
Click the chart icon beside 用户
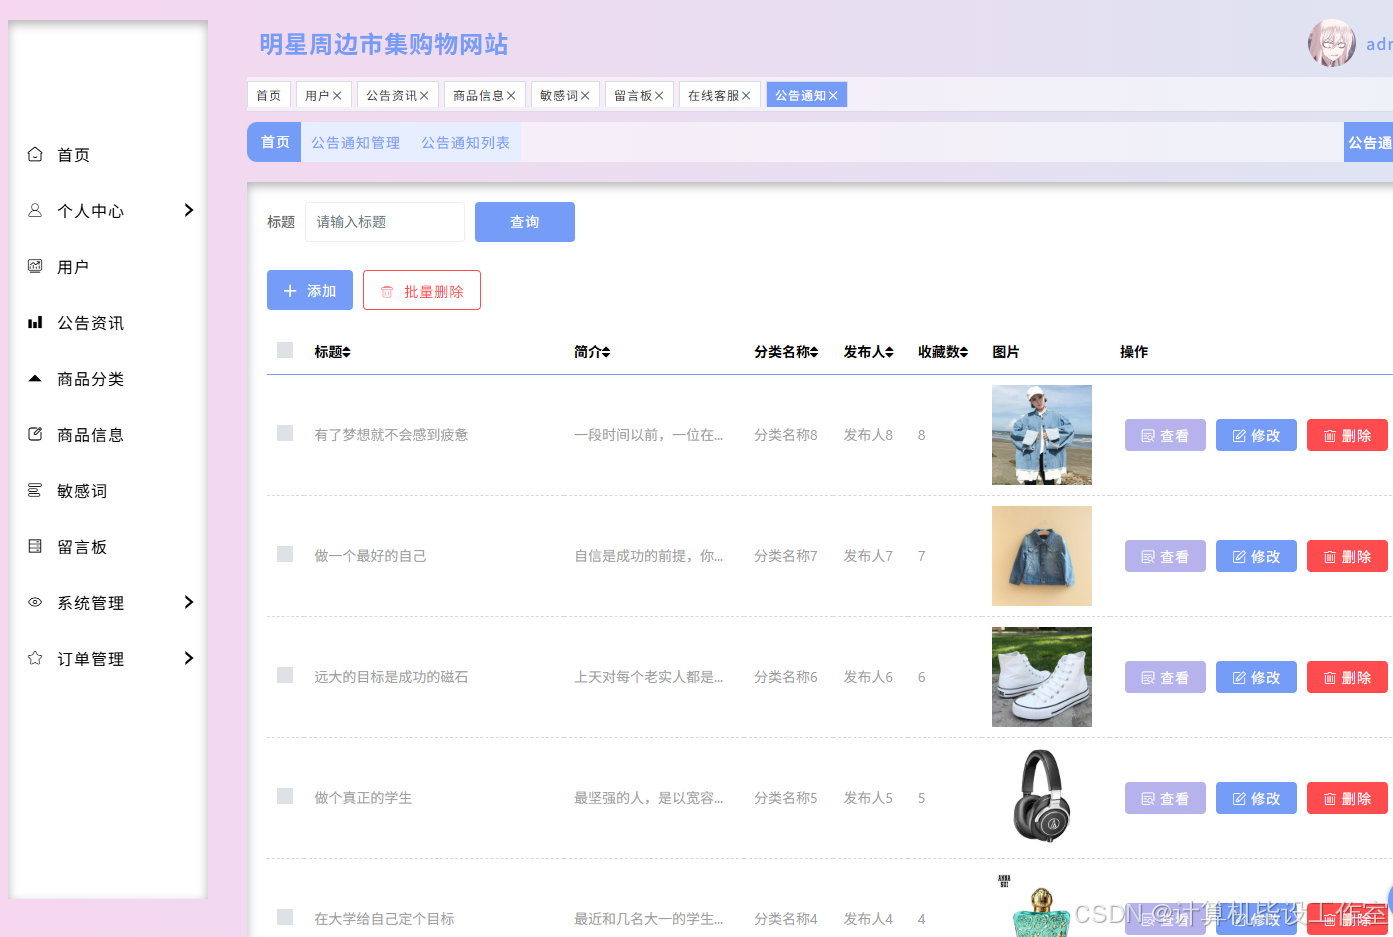pyautogui.click(x=35, y=266)
